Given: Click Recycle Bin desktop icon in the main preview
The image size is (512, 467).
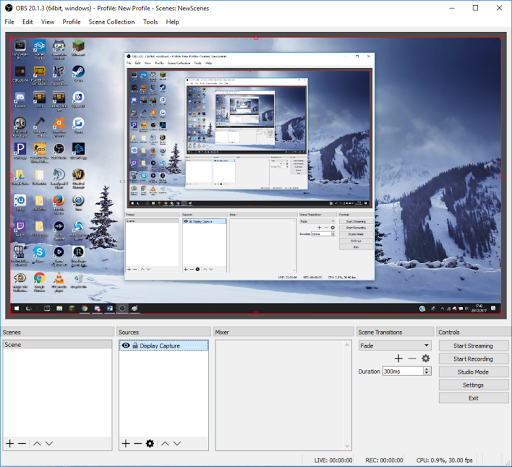Looking at the screenshot, I should [x=78, y=280].
